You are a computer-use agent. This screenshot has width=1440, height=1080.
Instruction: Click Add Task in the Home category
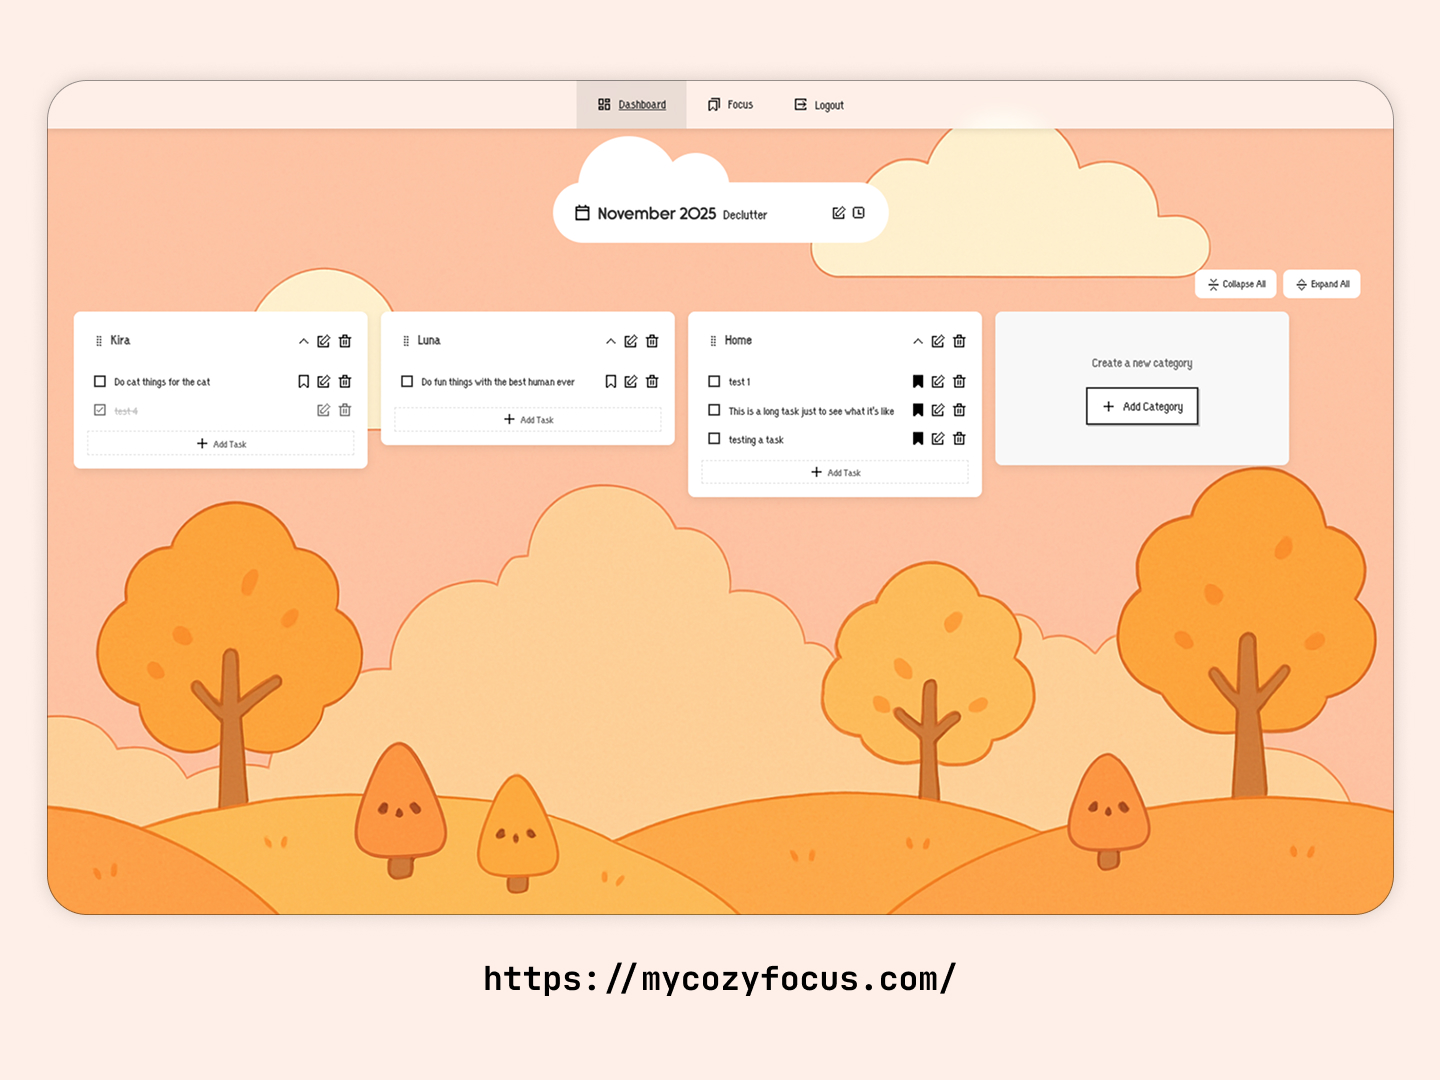point(835,471)
